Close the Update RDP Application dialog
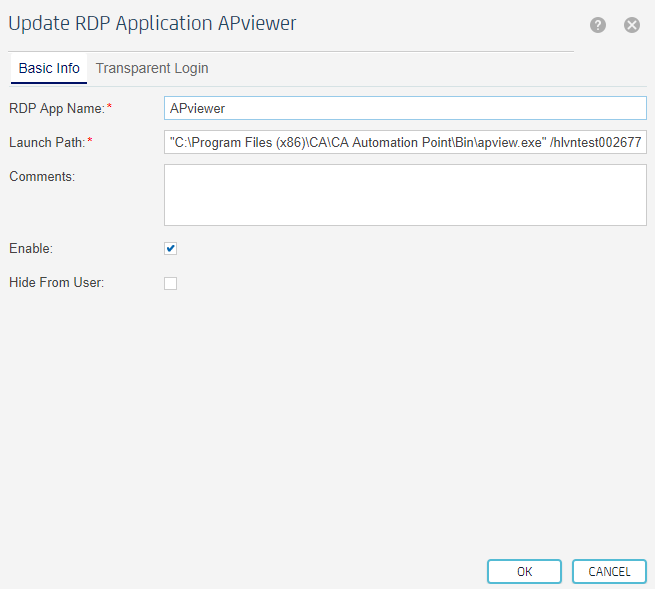The image size is (655, 589). pos(632,25)
